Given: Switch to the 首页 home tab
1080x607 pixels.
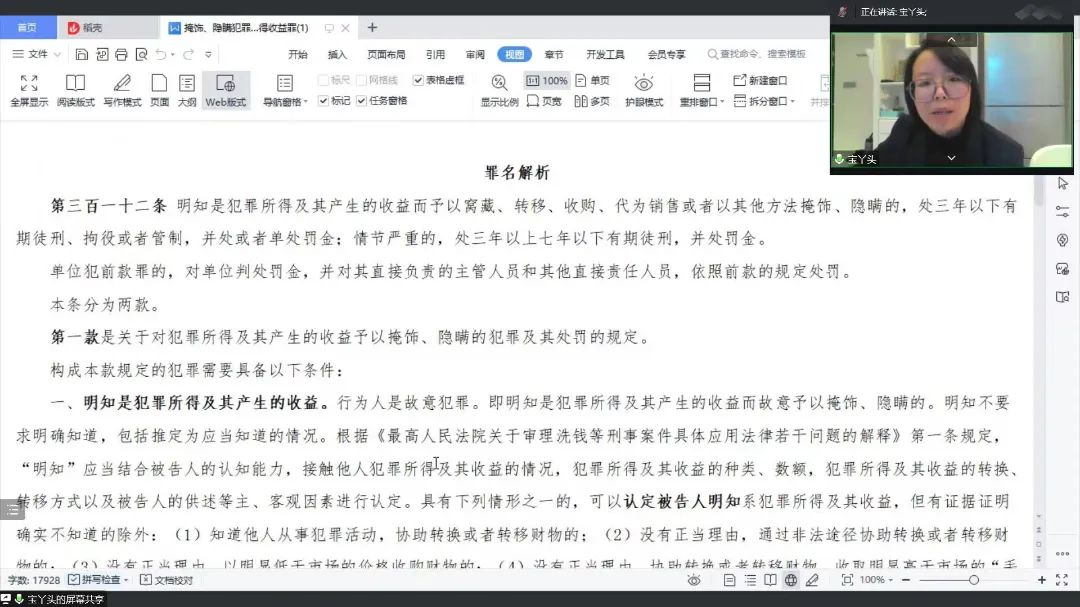Looking at the screenshot, I should click(x=28, y=28).
